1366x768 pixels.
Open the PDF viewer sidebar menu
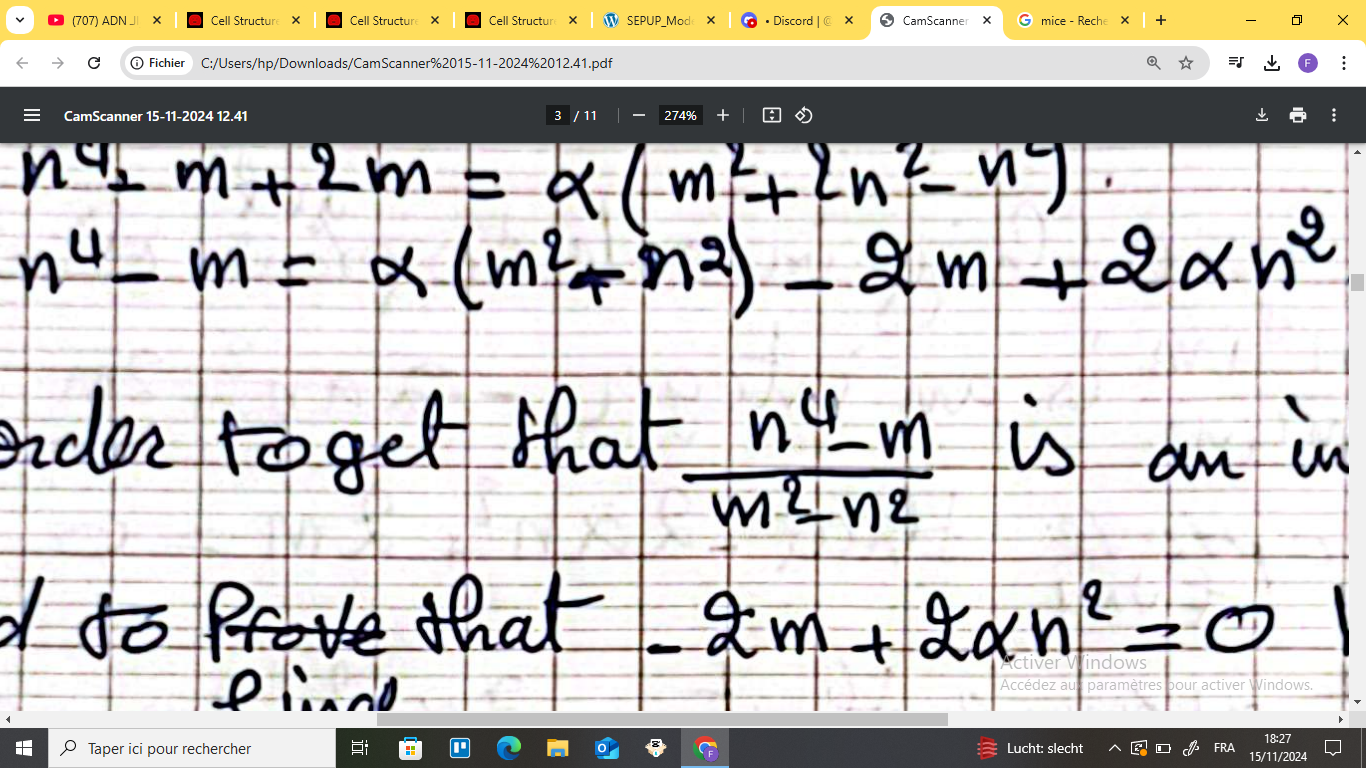[32, 115]
